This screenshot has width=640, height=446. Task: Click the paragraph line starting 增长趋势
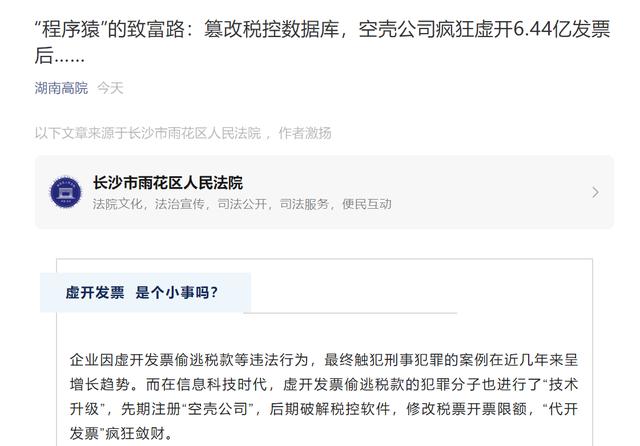pos(324,384)
